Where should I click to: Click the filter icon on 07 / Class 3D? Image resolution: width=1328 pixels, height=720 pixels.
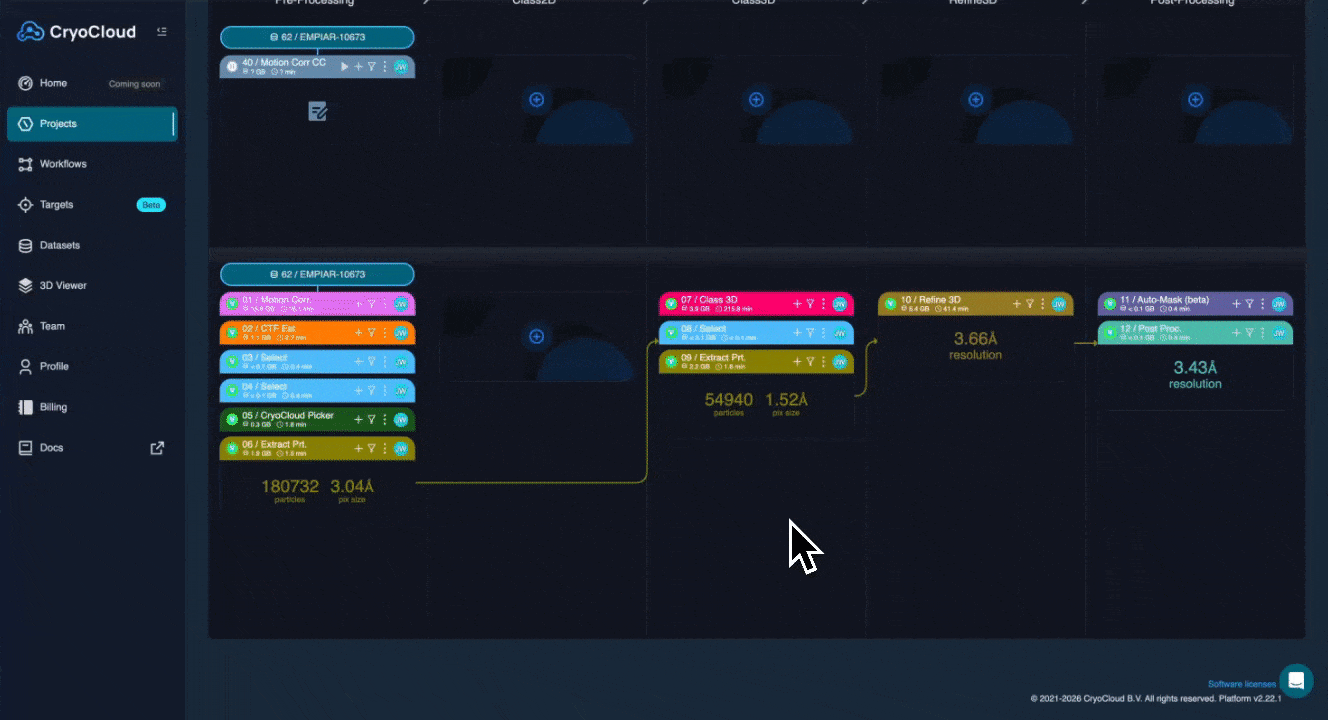810,304
